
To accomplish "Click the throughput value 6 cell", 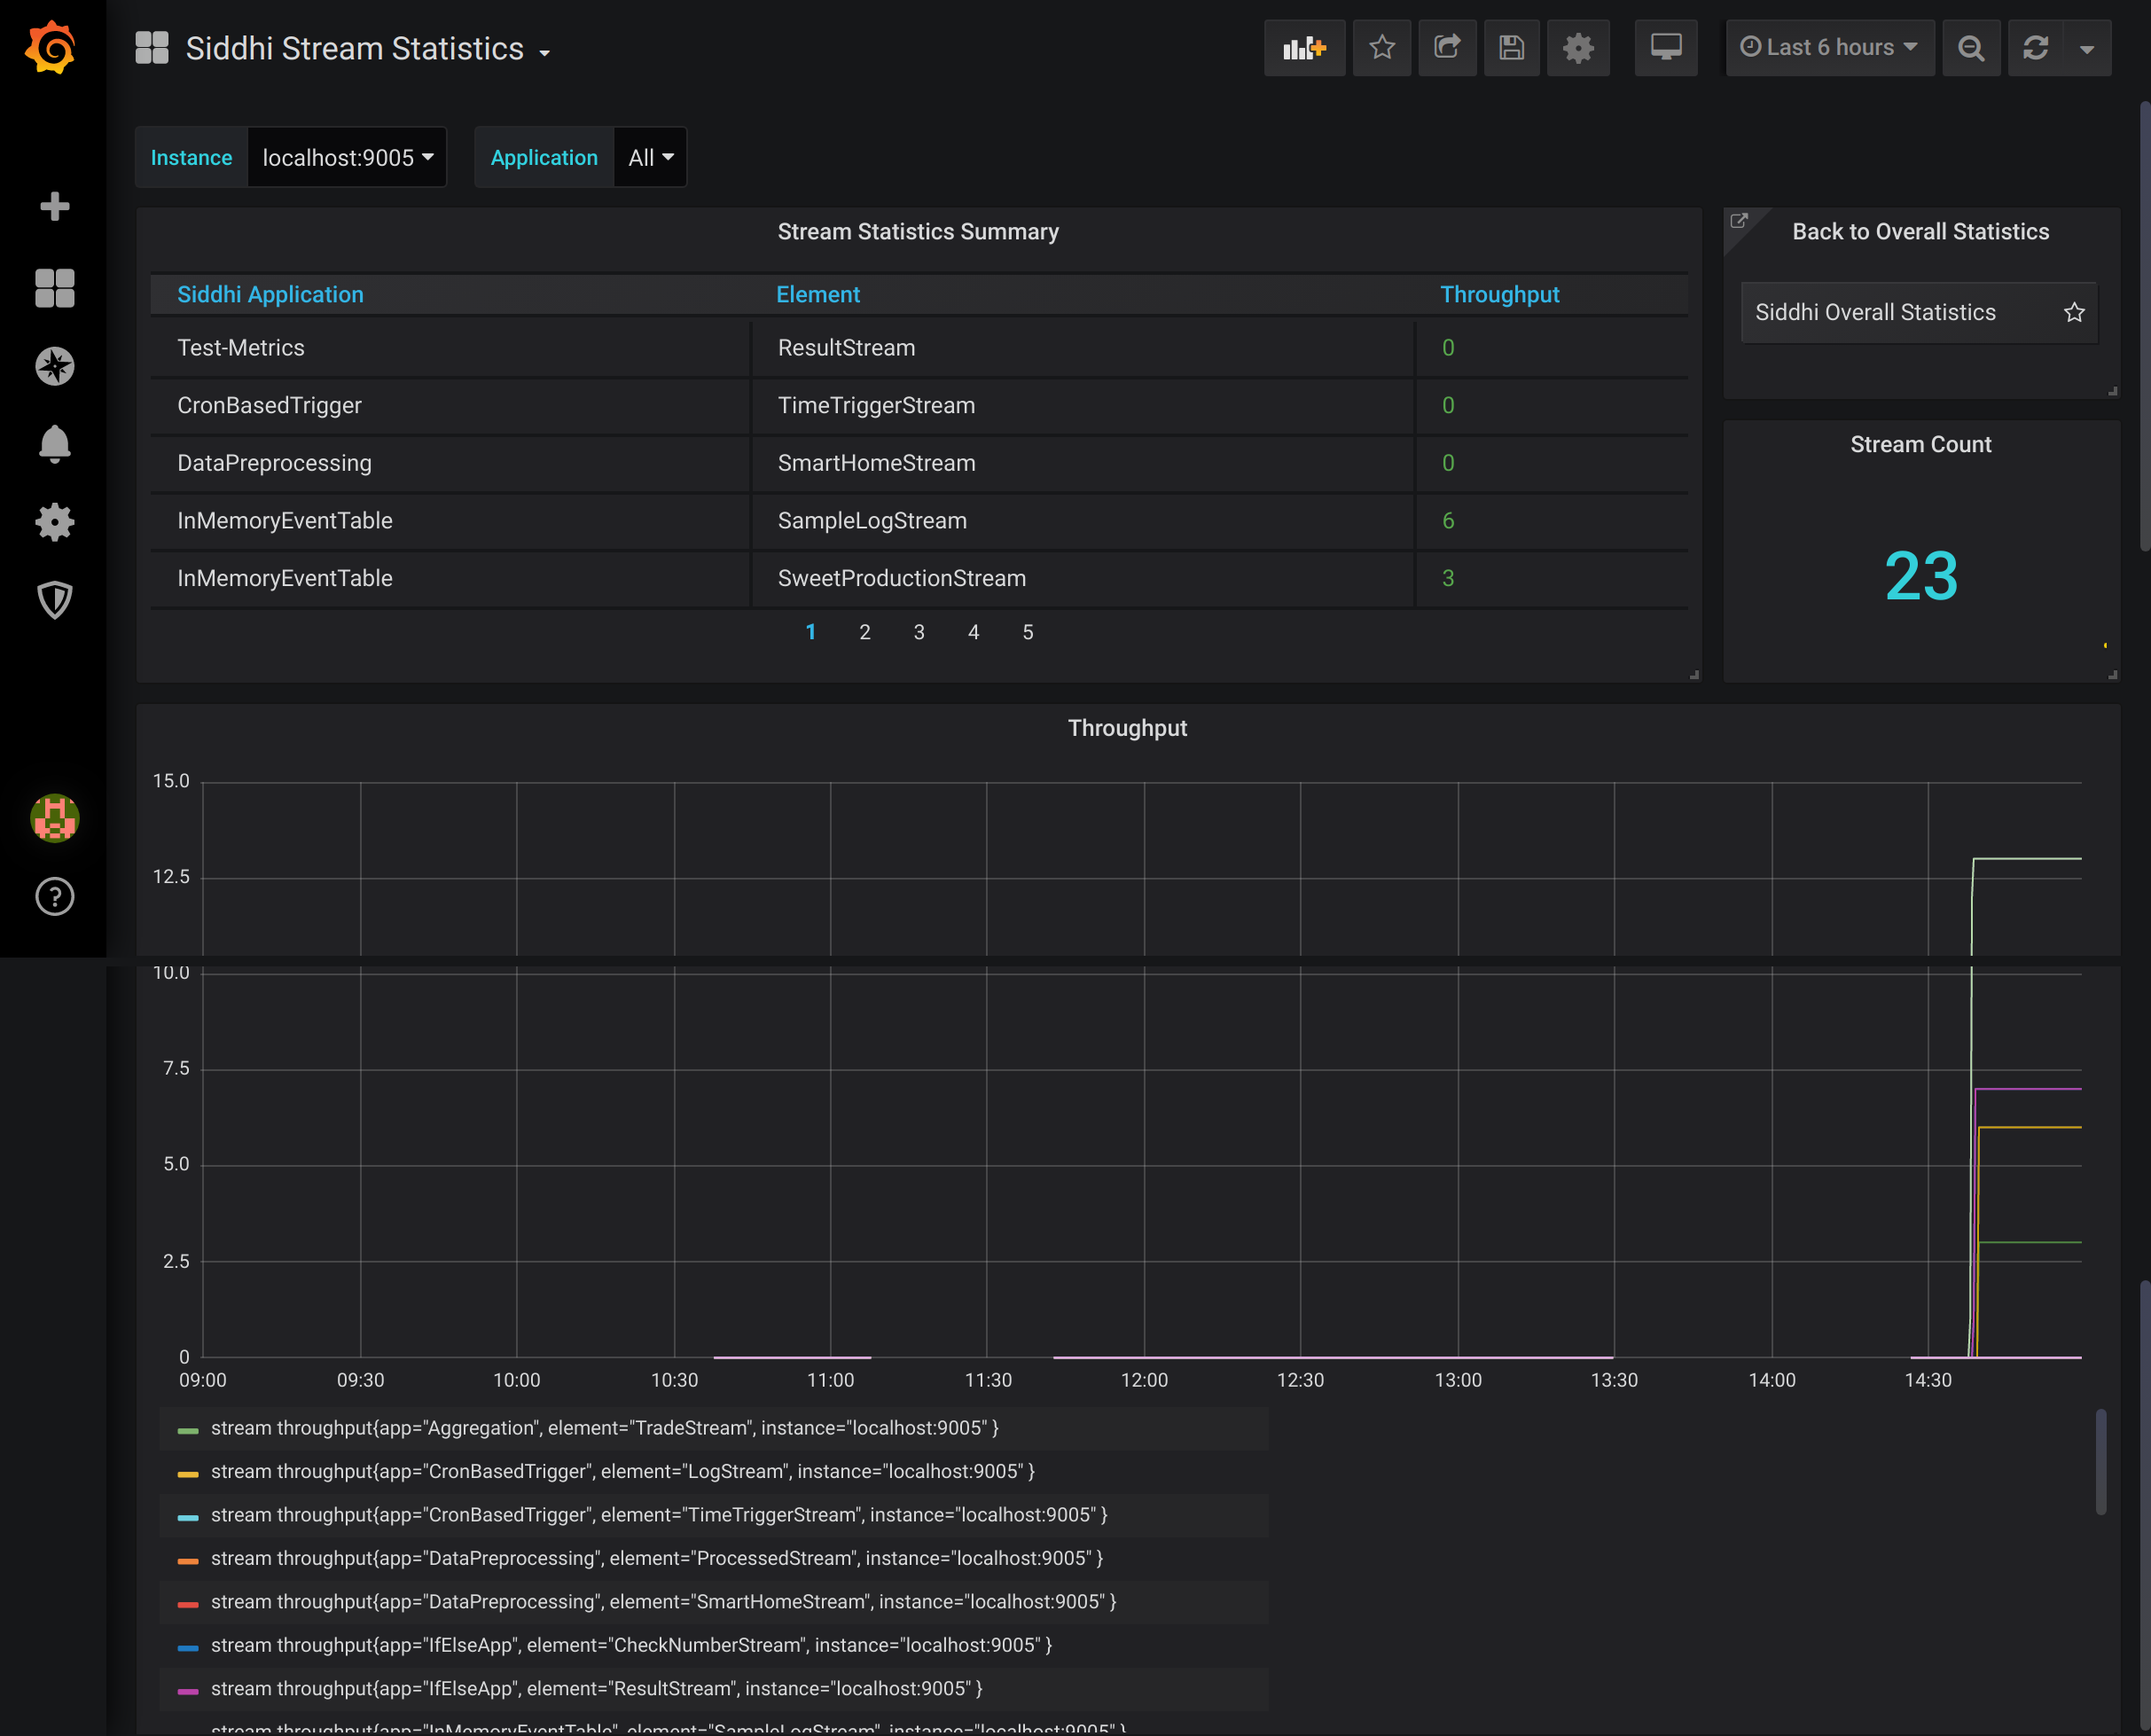I will (1552, 521).
